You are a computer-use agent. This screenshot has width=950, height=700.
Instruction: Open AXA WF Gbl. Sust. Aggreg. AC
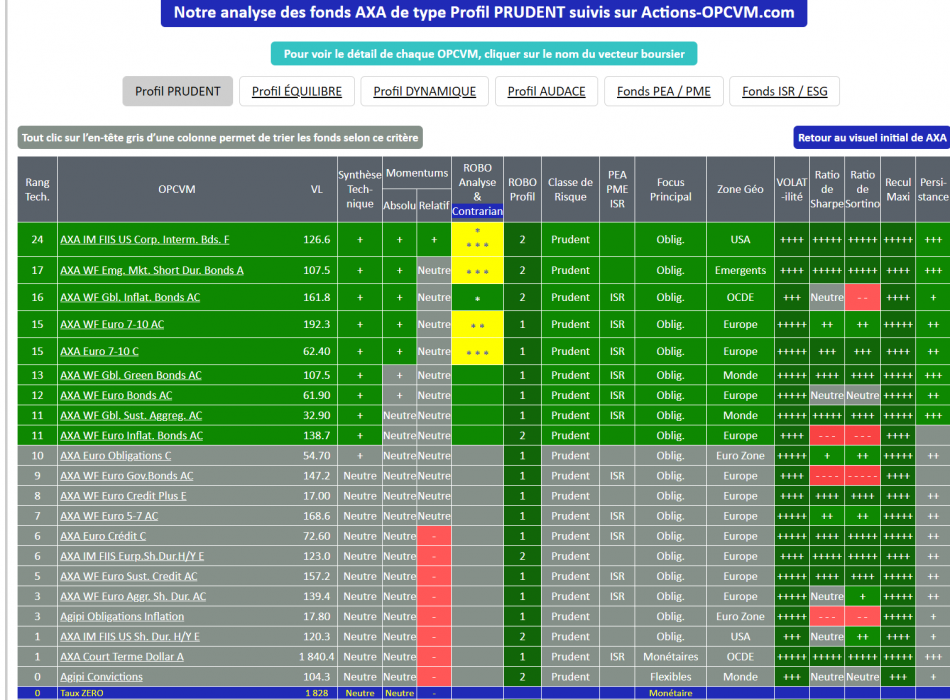click(x=131, y=415)
